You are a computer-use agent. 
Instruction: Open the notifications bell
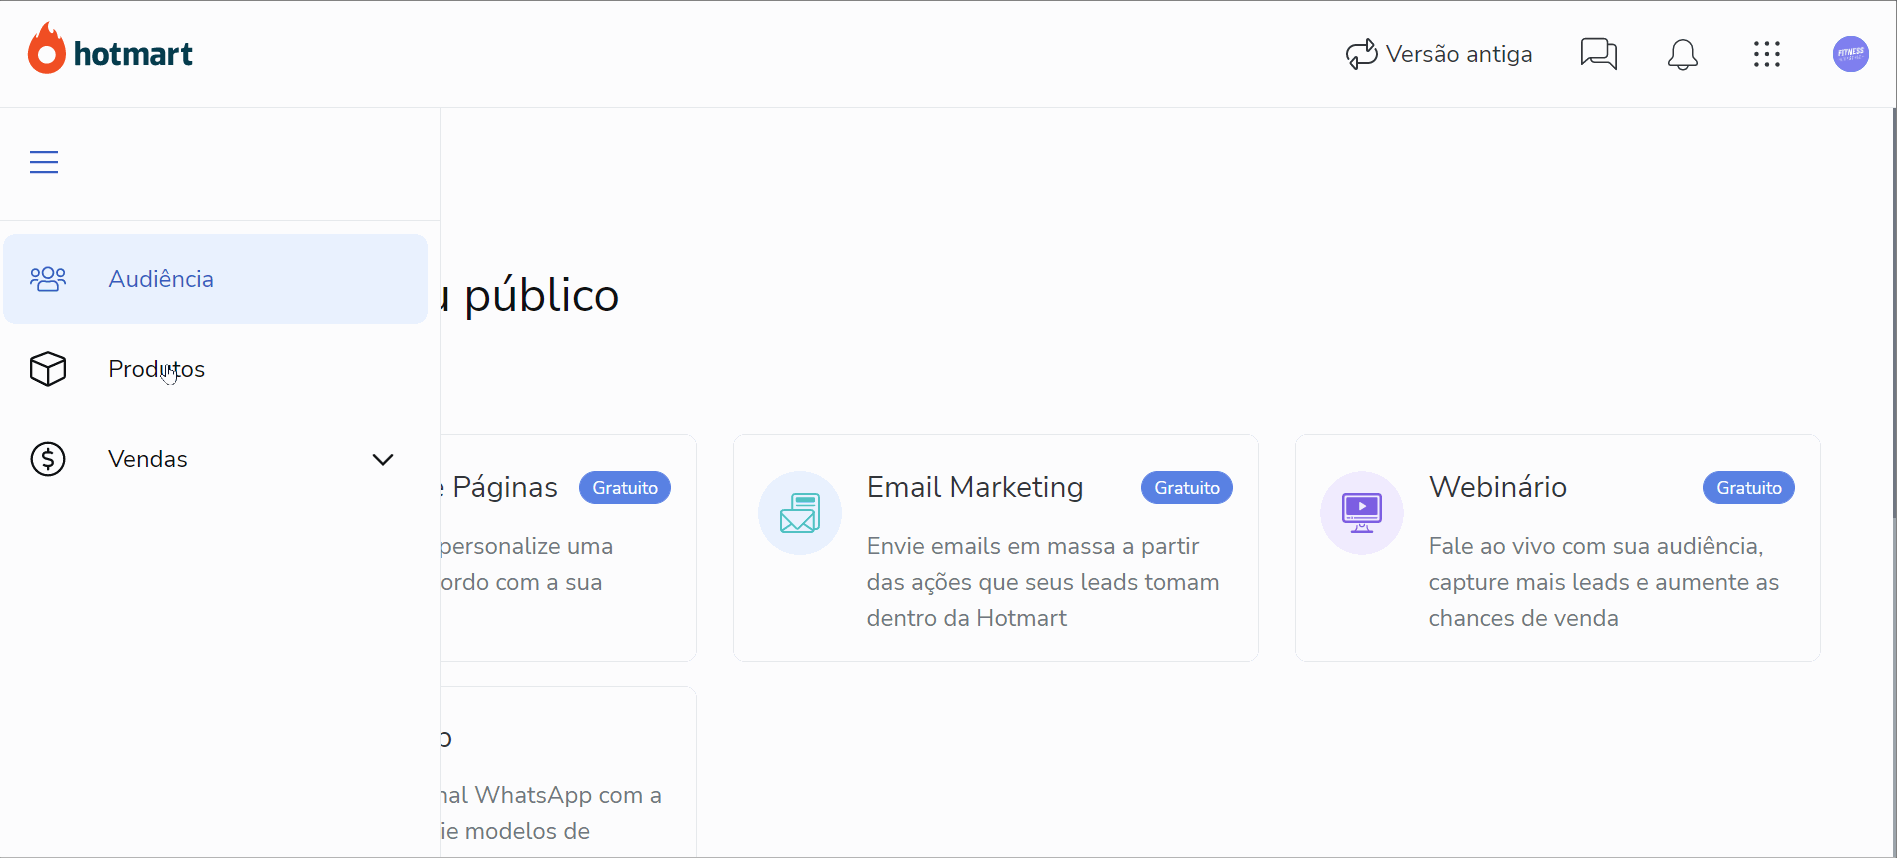tap(1683, 54)
